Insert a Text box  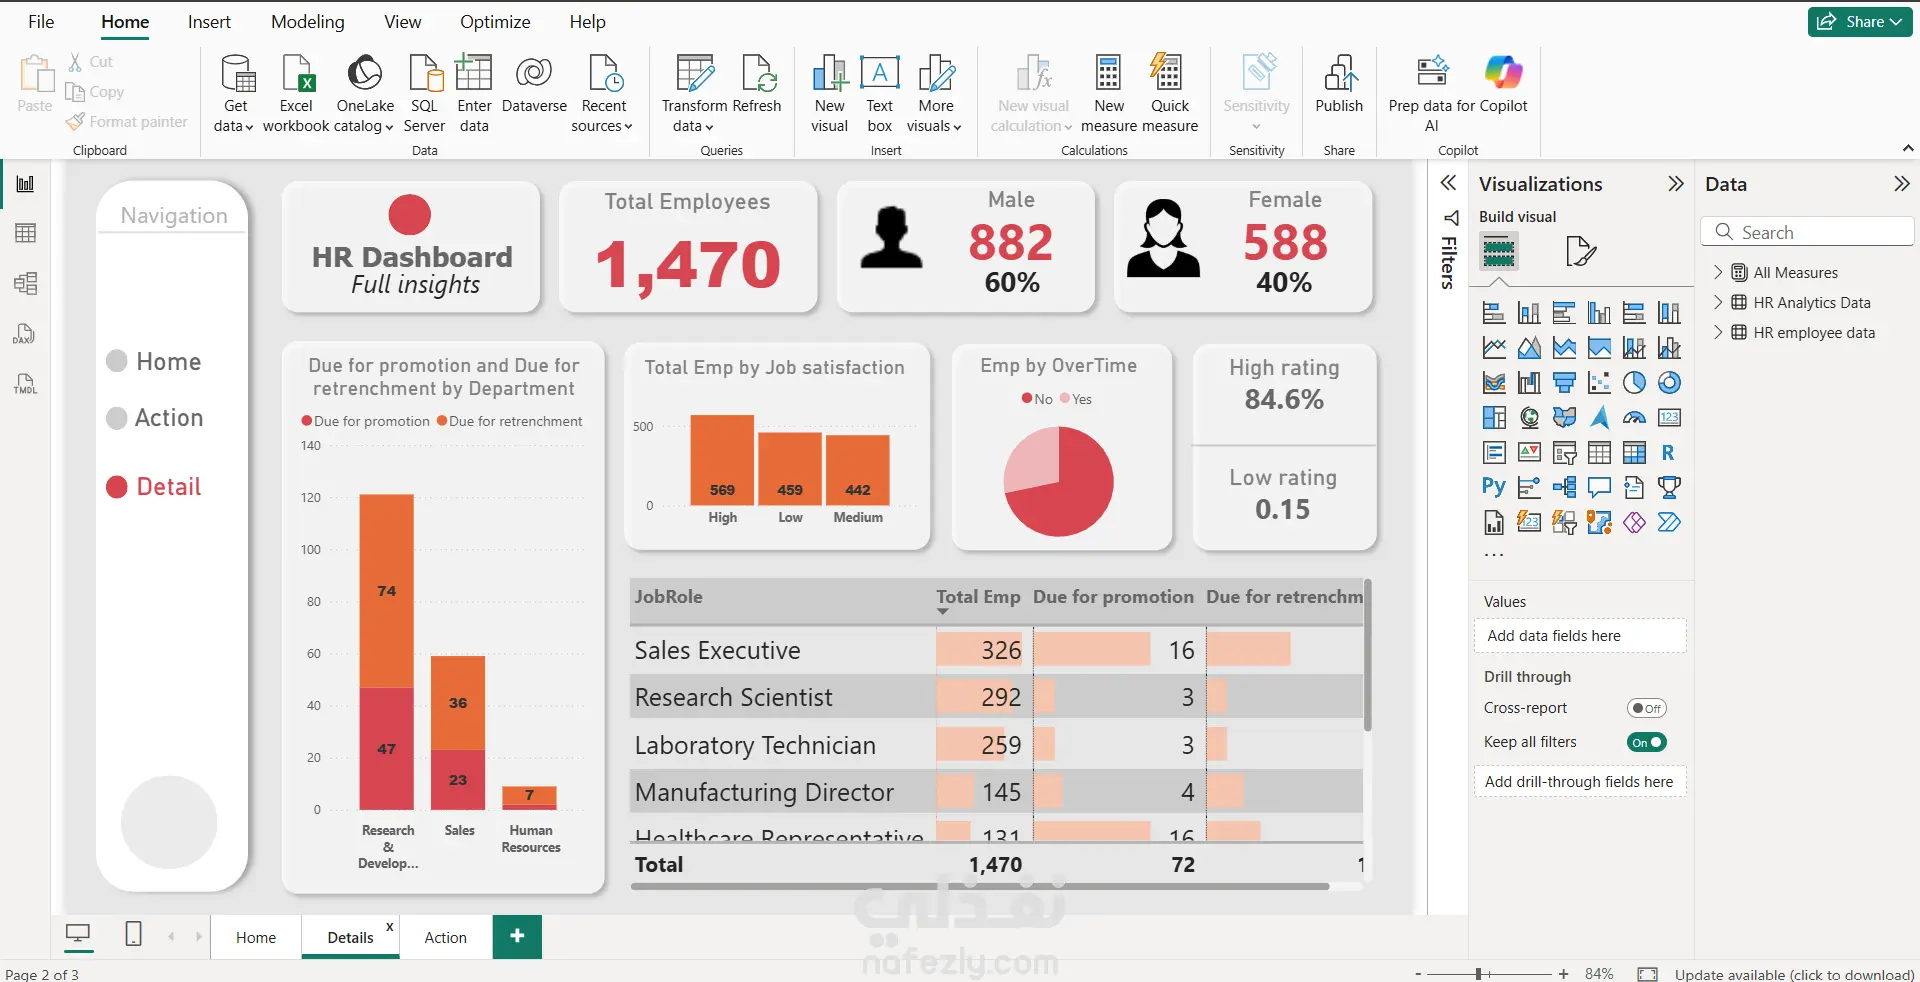click(880, 93)
